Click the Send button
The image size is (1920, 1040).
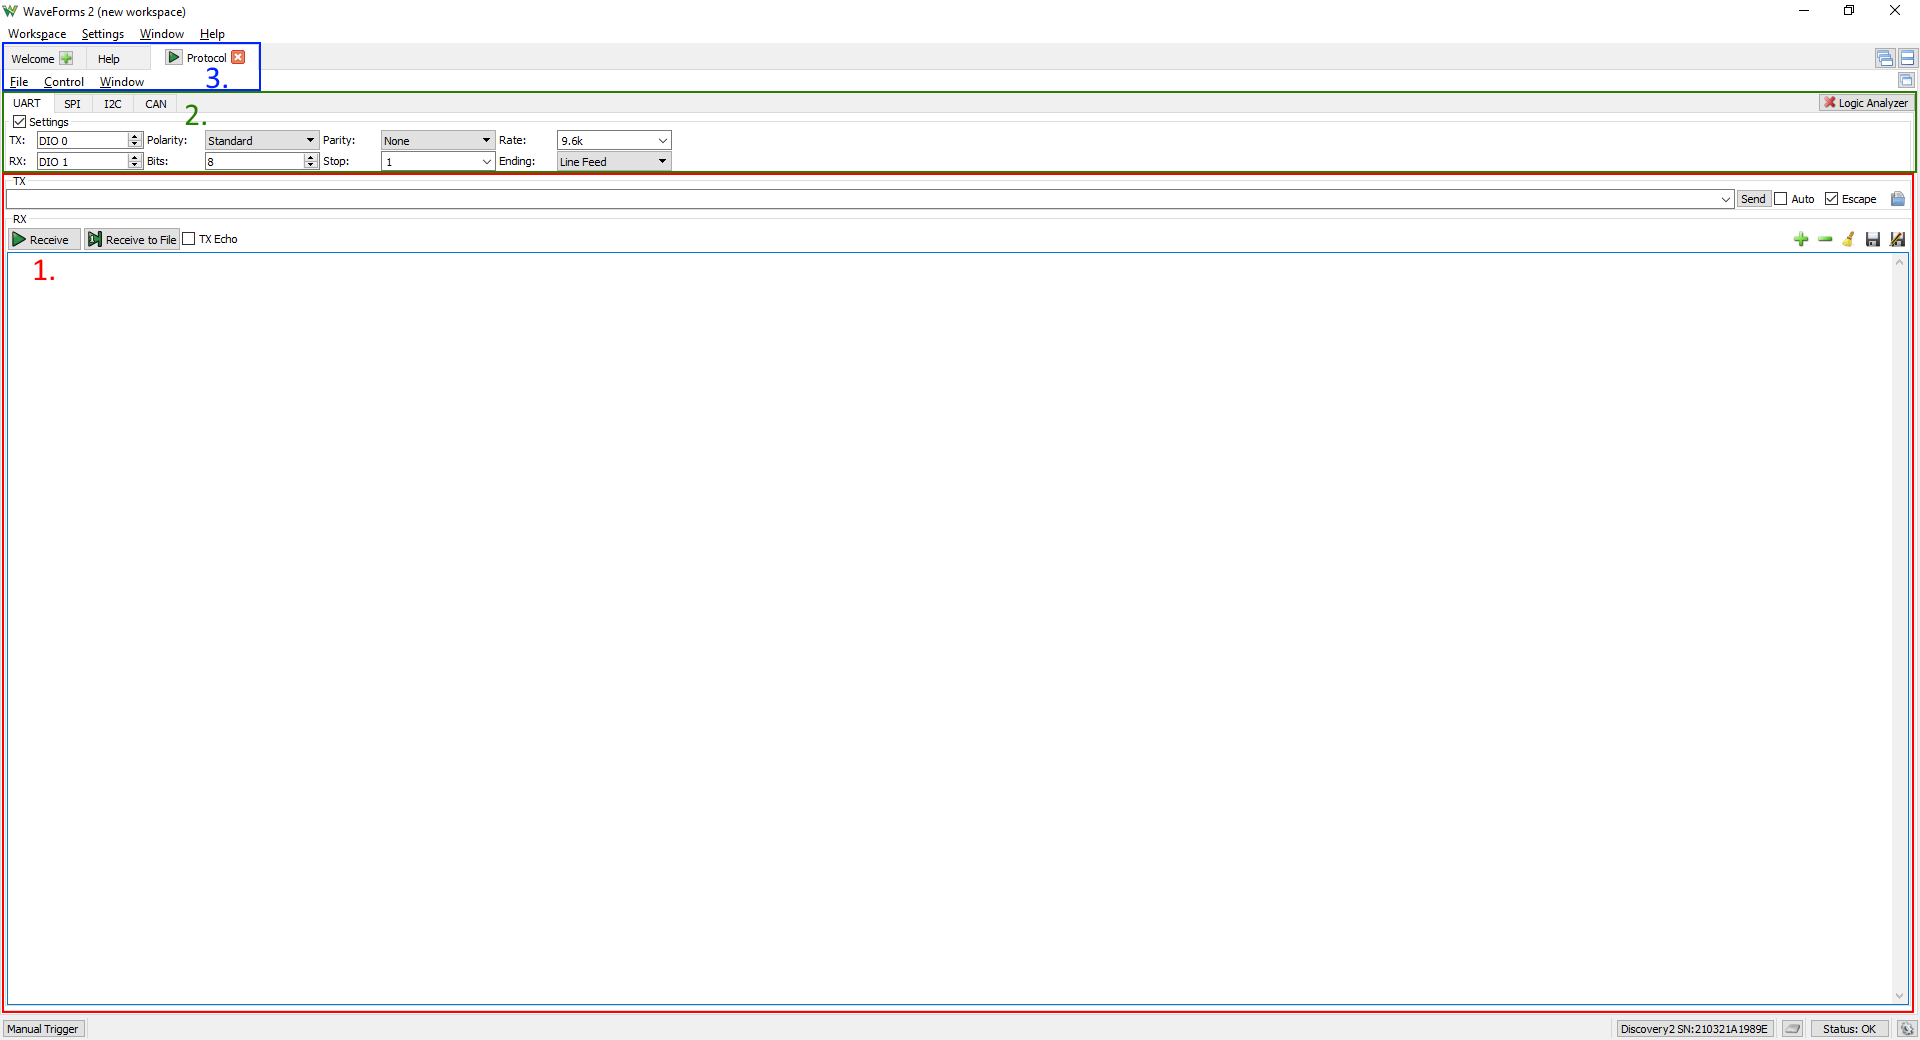pos(1753,199)
